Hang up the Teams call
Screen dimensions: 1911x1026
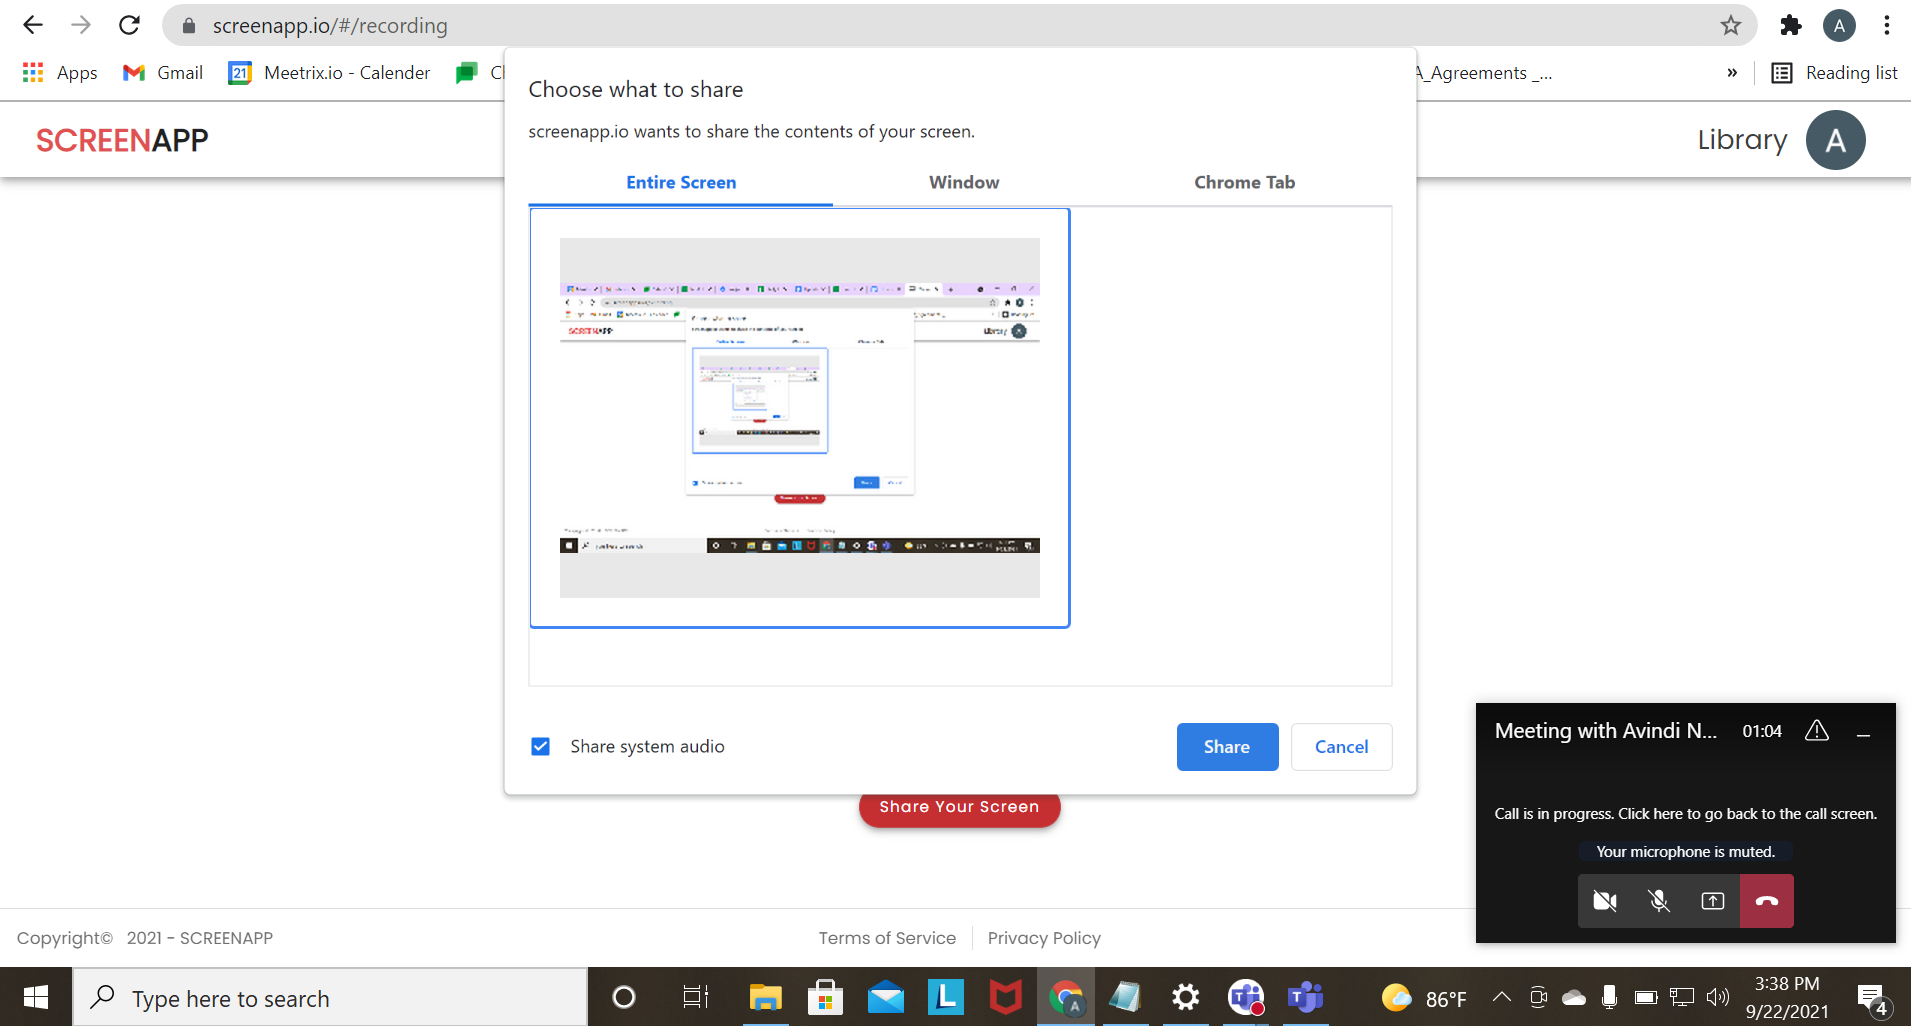coord(1767,901)
